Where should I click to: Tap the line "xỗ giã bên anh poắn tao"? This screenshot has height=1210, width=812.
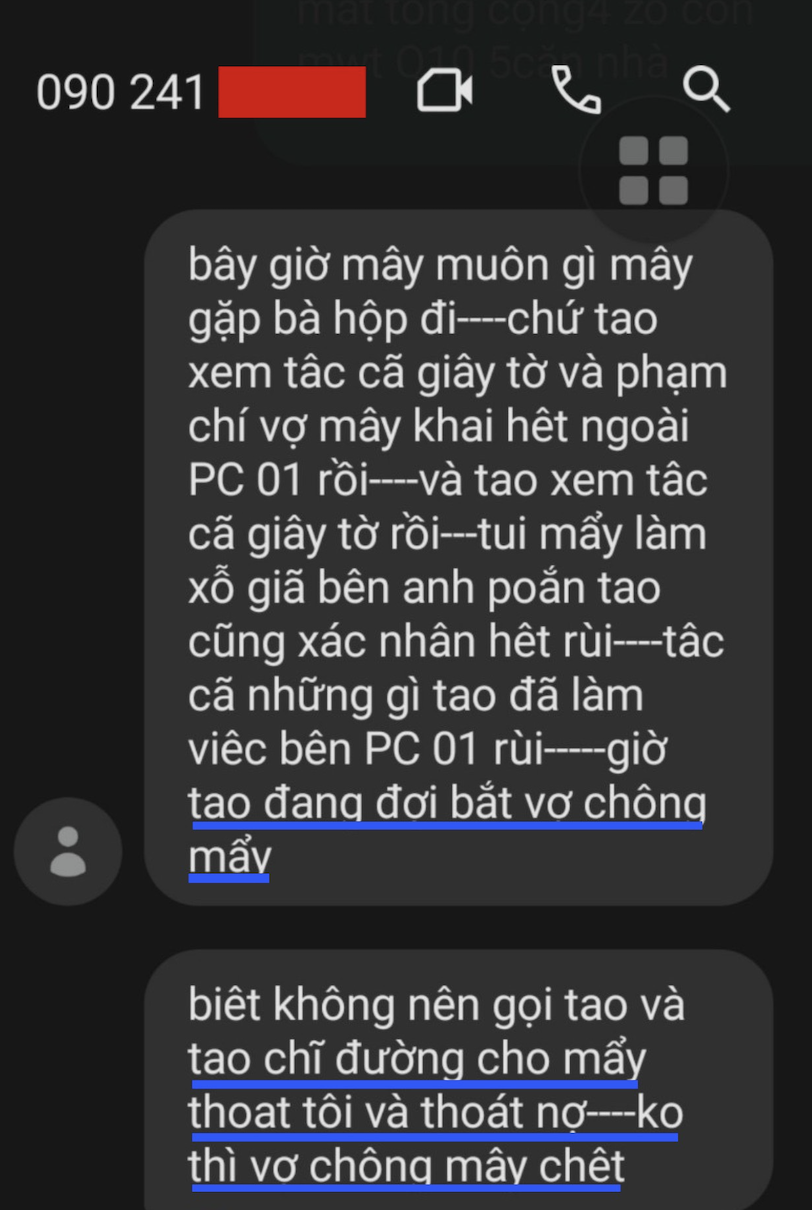click(x=424, y=589)
